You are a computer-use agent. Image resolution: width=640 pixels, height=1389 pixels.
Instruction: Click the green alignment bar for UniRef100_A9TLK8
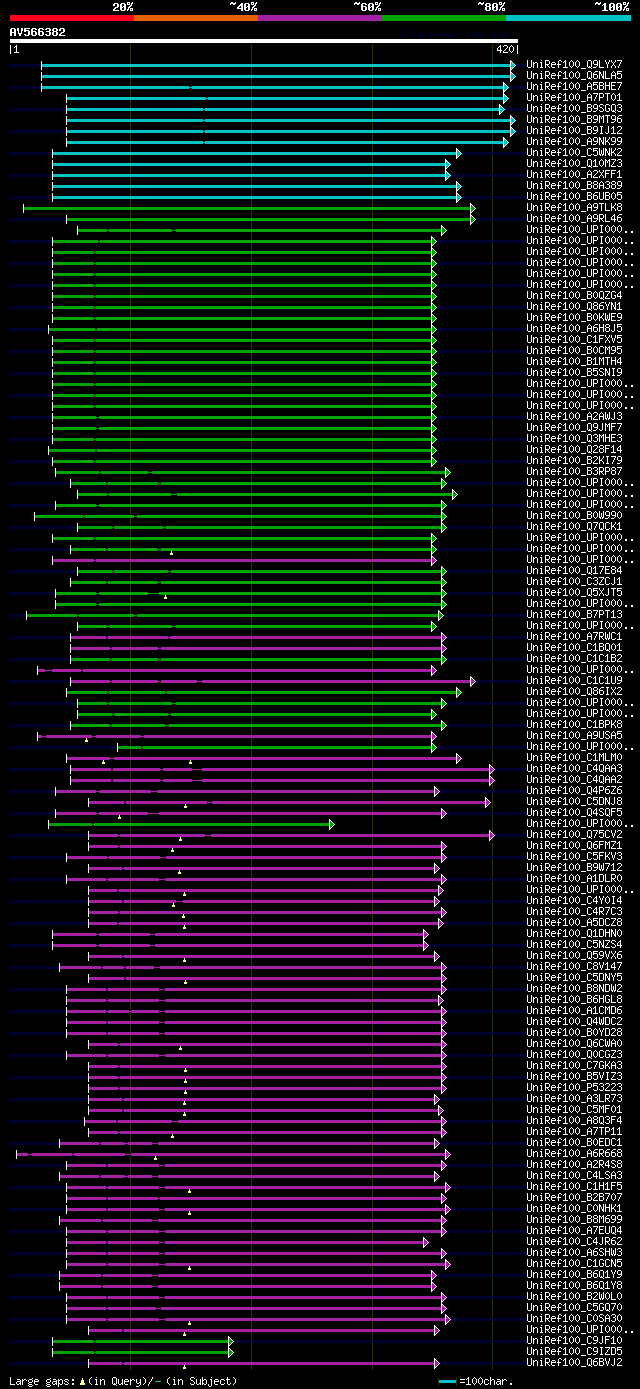pos(249,207)
